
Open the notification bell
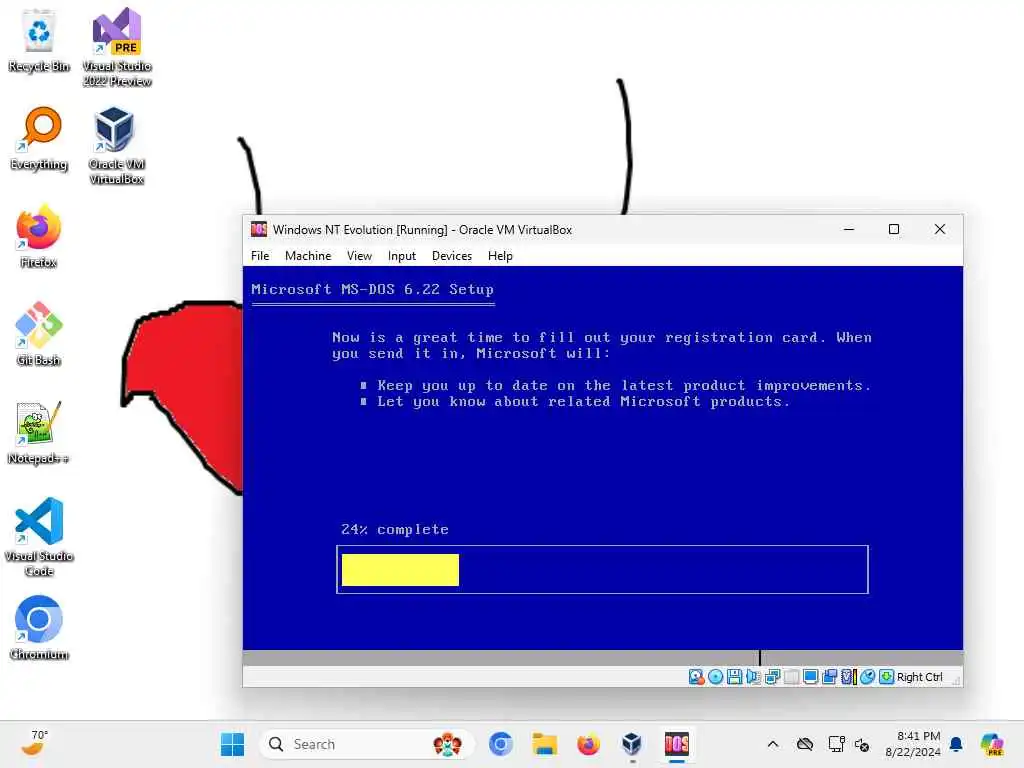pyautogui.click(x=956, y=744)
